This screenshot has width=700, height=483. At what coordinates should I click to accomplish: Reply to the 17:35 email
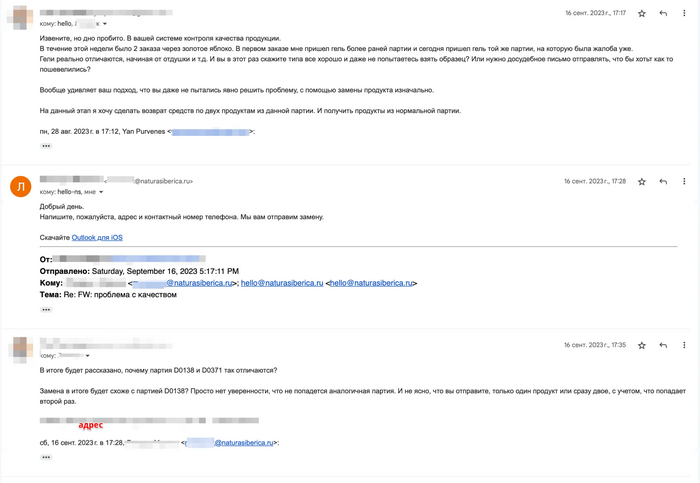[x=663, y=345]
